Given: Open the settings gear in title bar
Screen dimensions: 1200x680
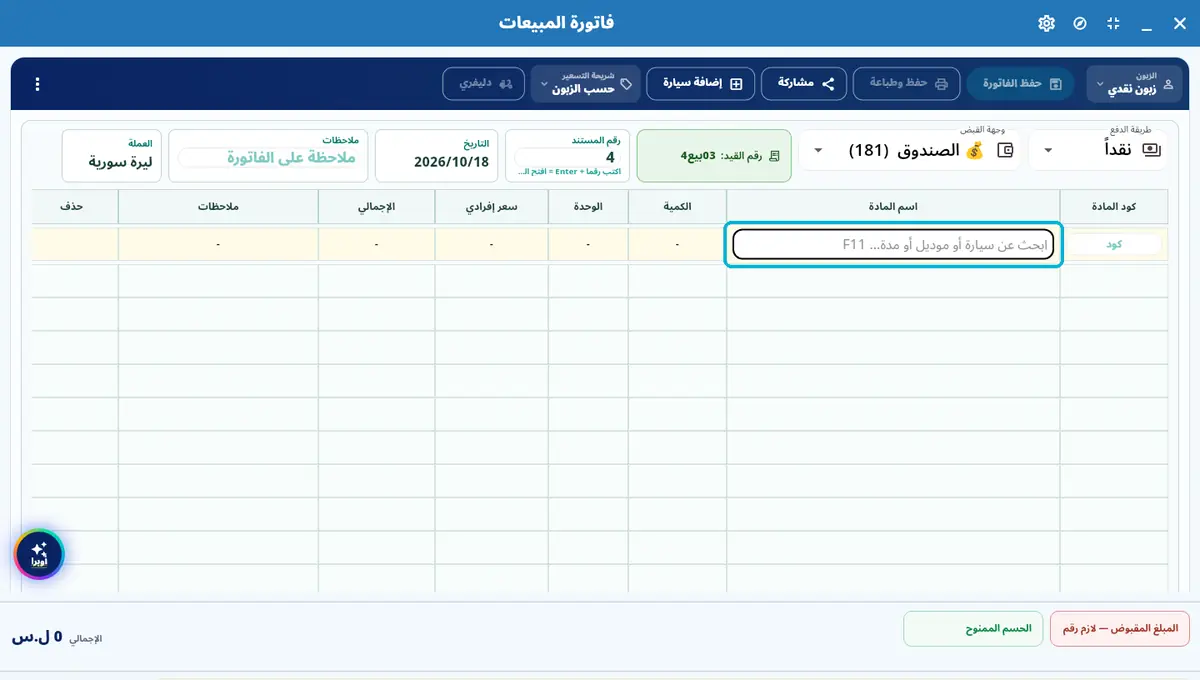Looking at the screenshot, I should (x=1047, y=23).
